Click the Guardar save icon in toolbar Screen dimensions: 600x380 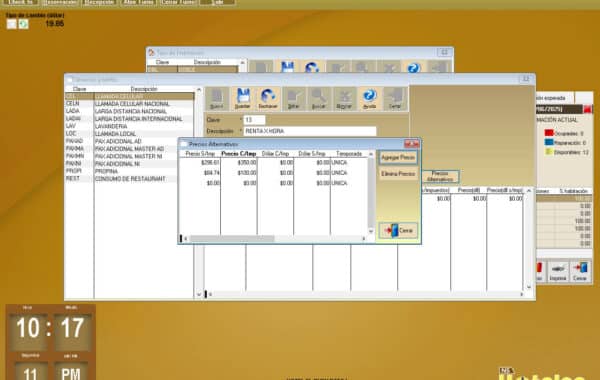[x=243, y=99]
